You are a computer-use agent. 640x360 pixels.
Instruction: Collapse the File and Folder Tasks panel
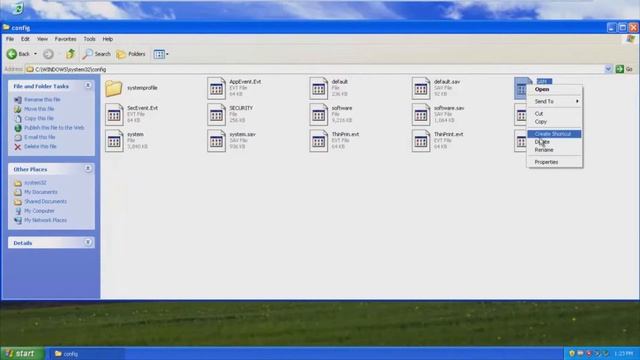click(88, 86)
